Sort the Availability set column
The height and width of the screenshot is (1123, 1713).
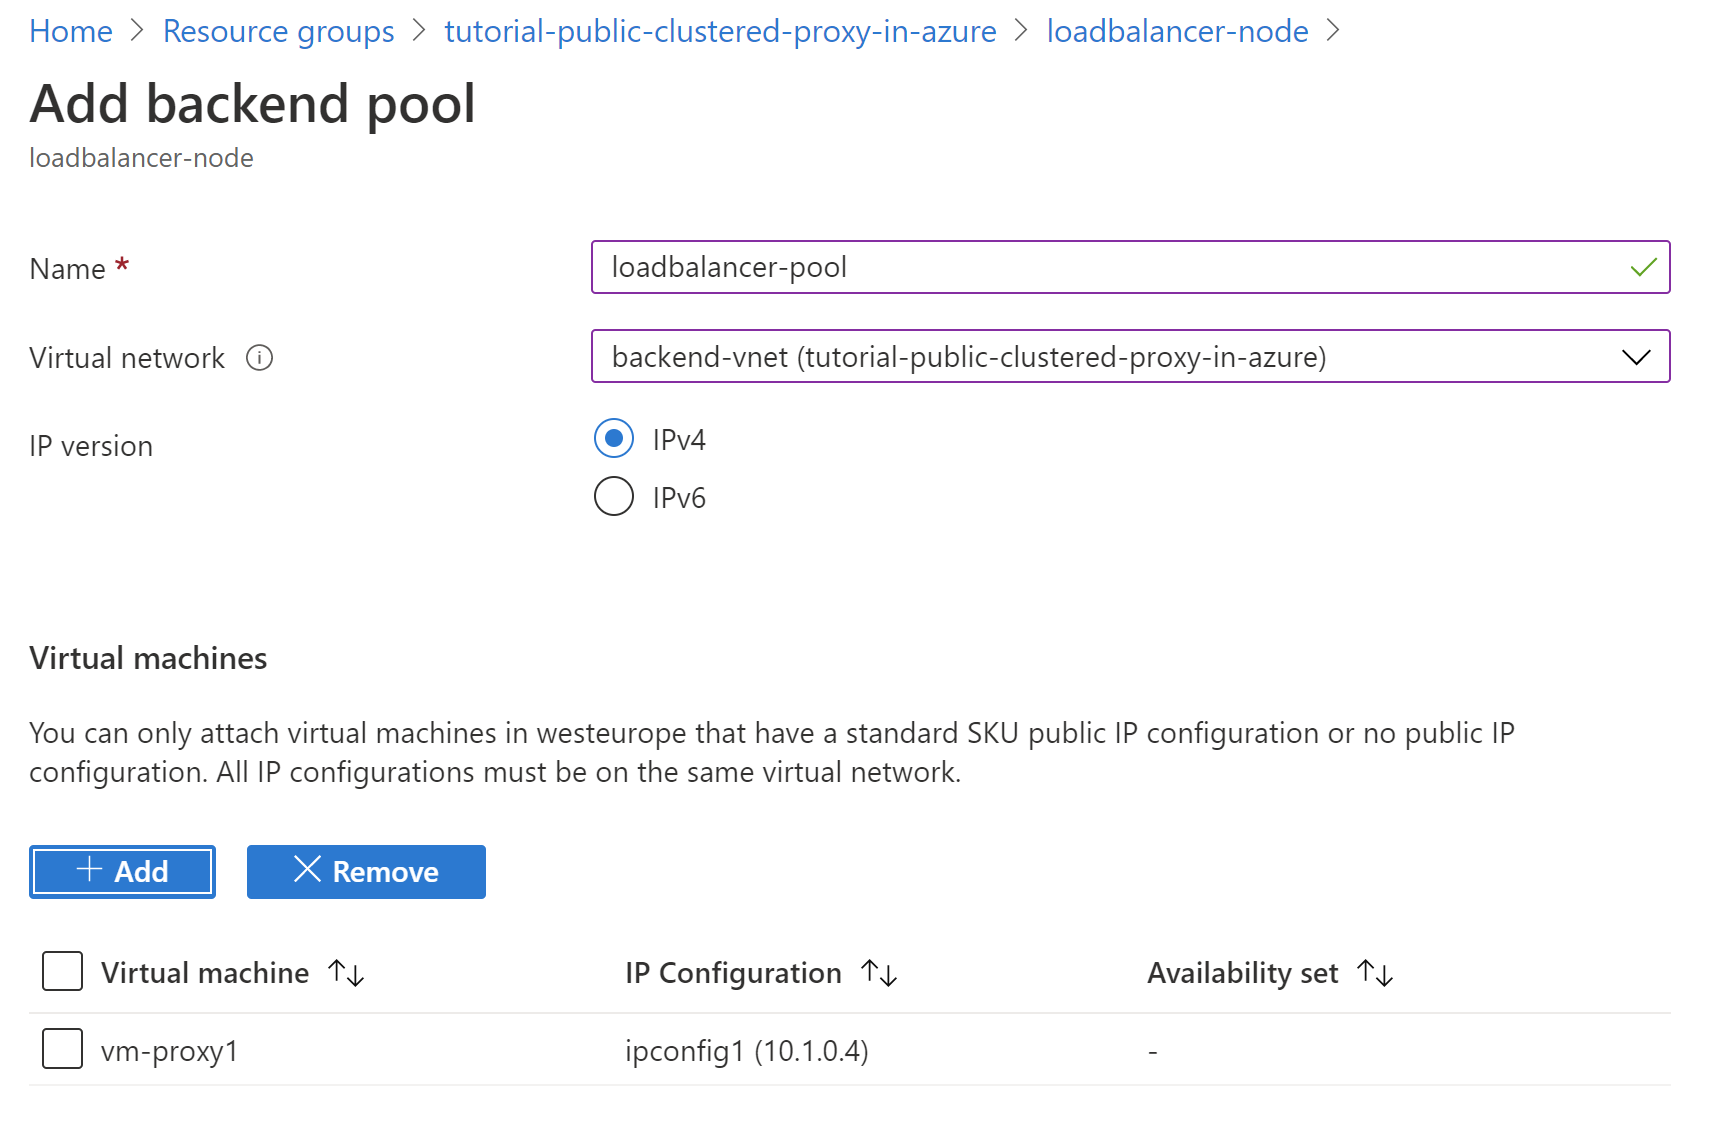[x=1375, y=971]
